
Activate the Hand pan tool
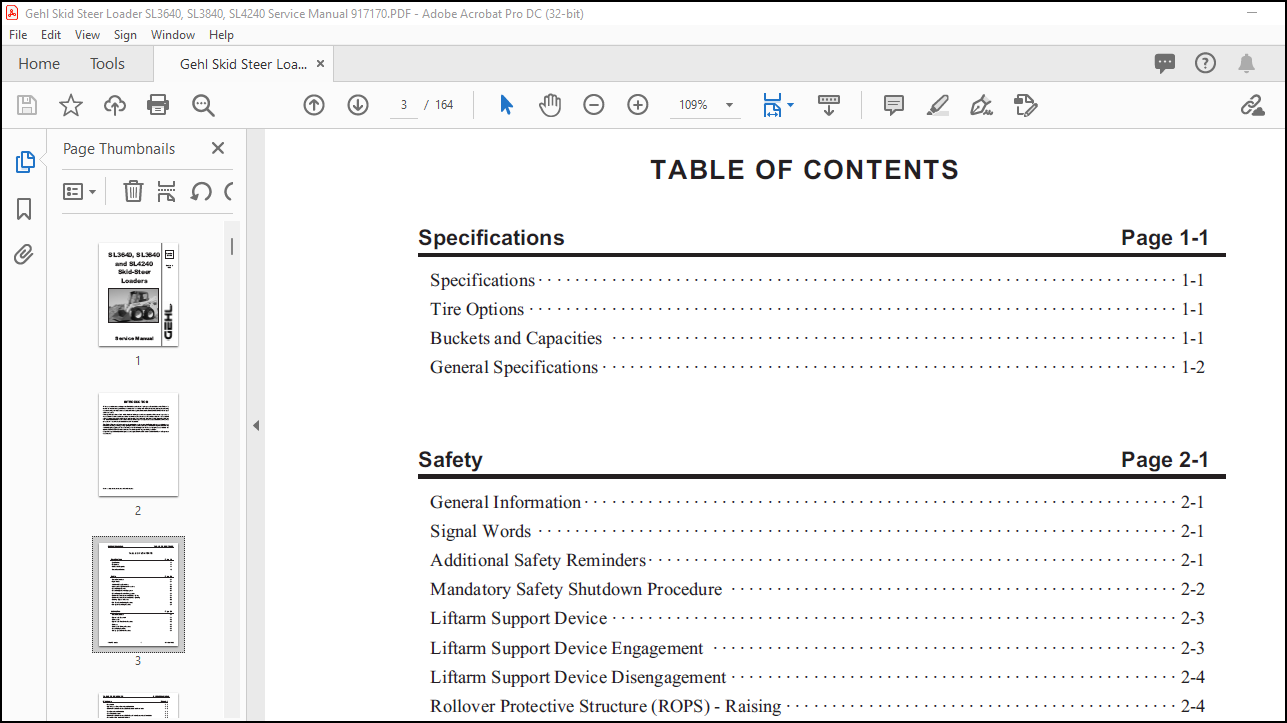pyautogui.click(x=550, y=105)
